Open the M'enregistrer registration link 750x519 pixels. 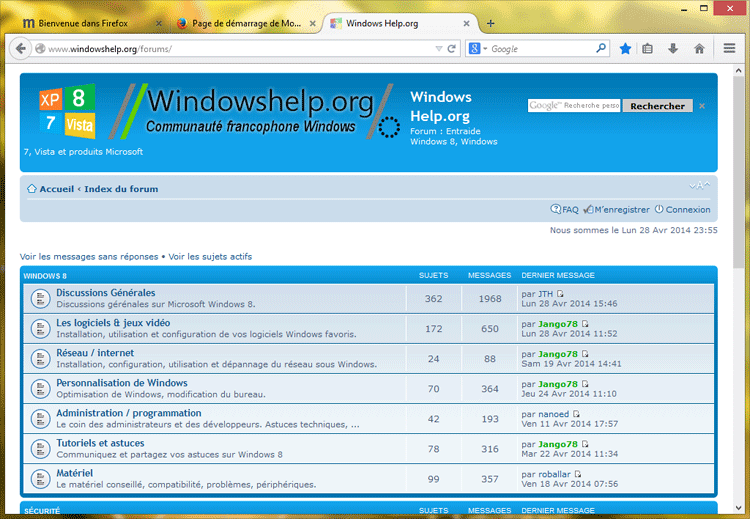tap(621, 210)
